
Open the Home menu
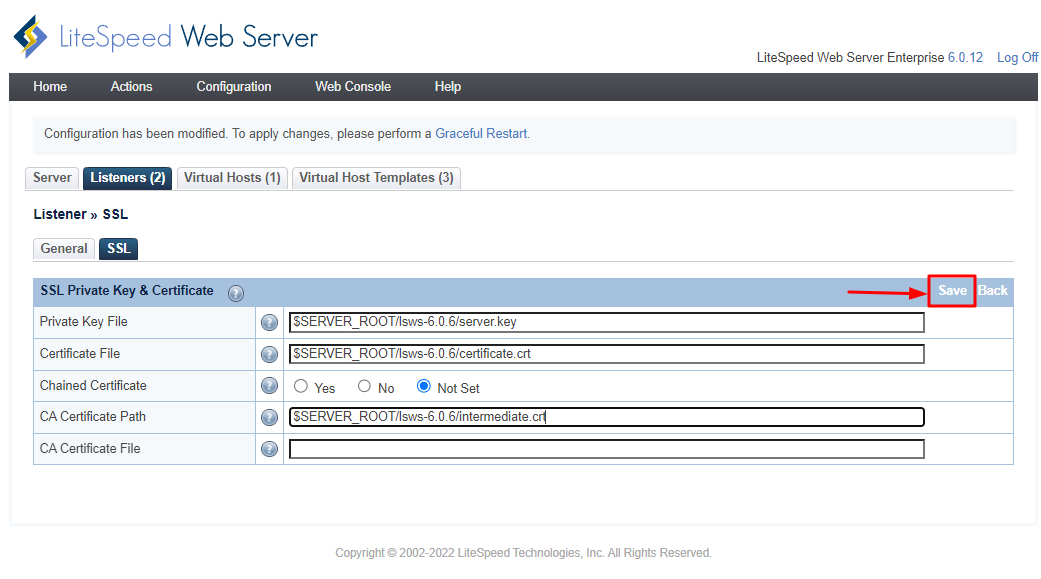(50, 86)
